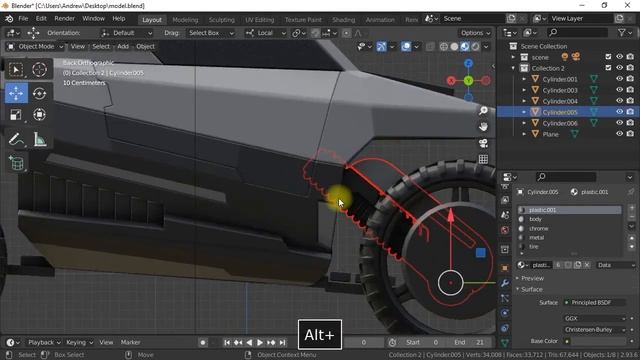The height and width of the screenshot is (360, 640).
Task: Choose the Scale tool
Action: point(16,115)
